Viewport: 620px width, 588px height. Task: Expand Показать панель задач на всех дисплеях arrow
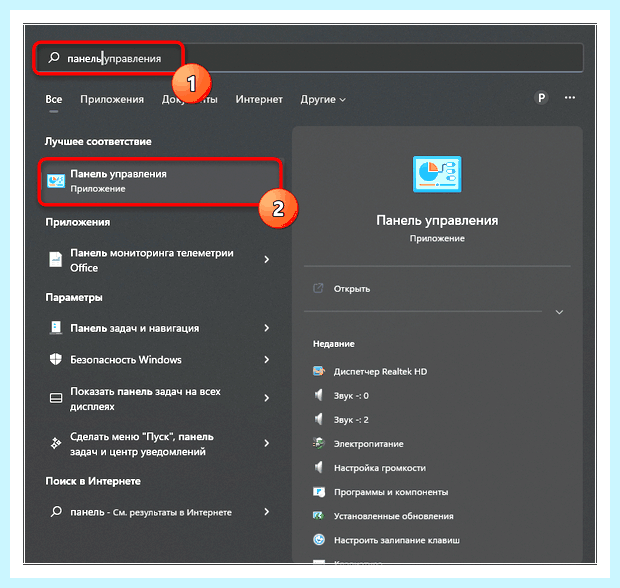[x=267, y=398]
